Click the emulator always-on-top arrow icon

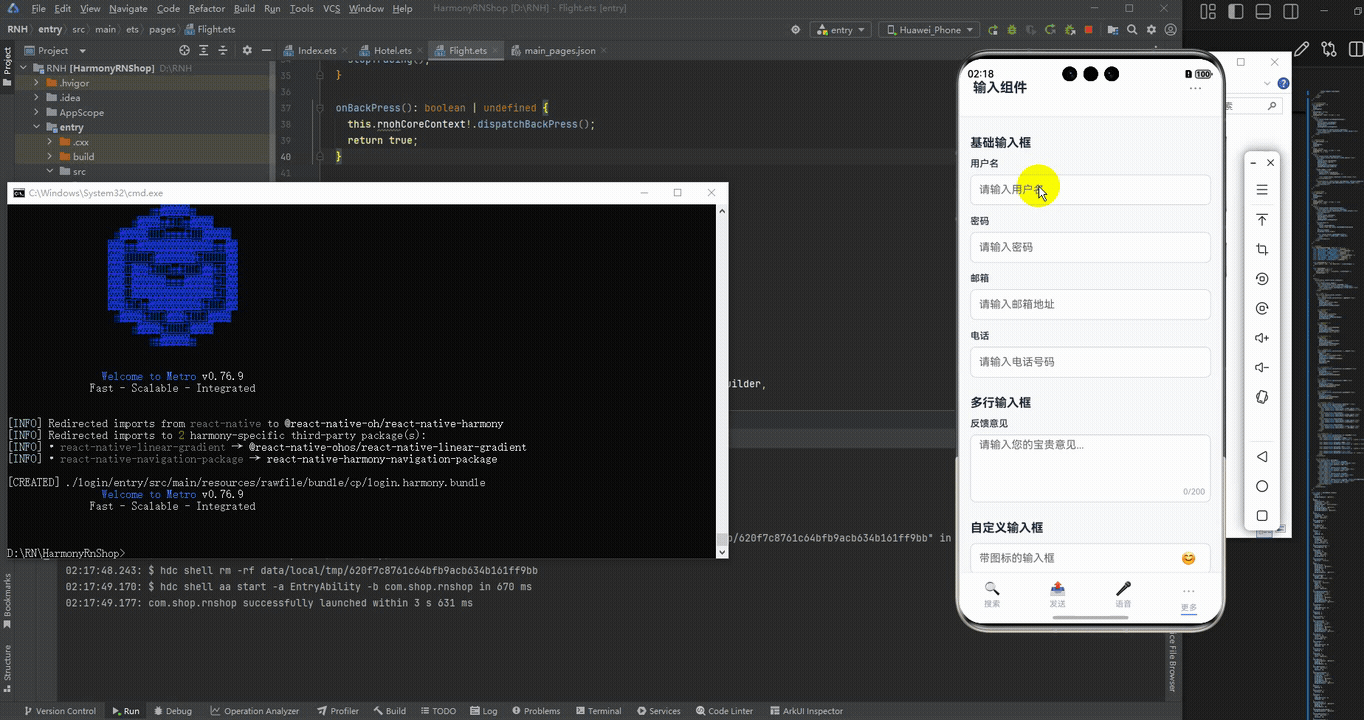[1262, 220]
